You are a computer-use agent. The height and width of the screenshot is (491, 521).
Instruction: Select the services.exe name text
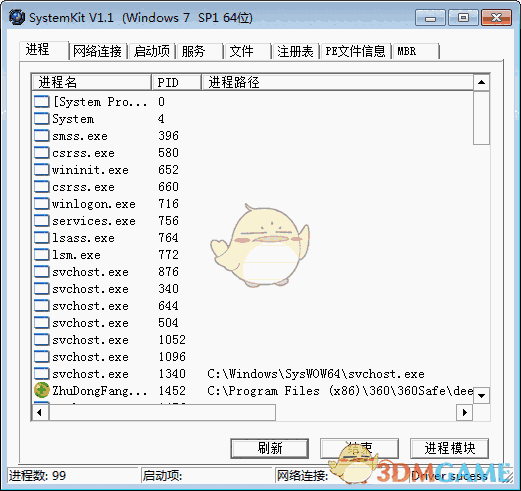[x=94, y=221]
